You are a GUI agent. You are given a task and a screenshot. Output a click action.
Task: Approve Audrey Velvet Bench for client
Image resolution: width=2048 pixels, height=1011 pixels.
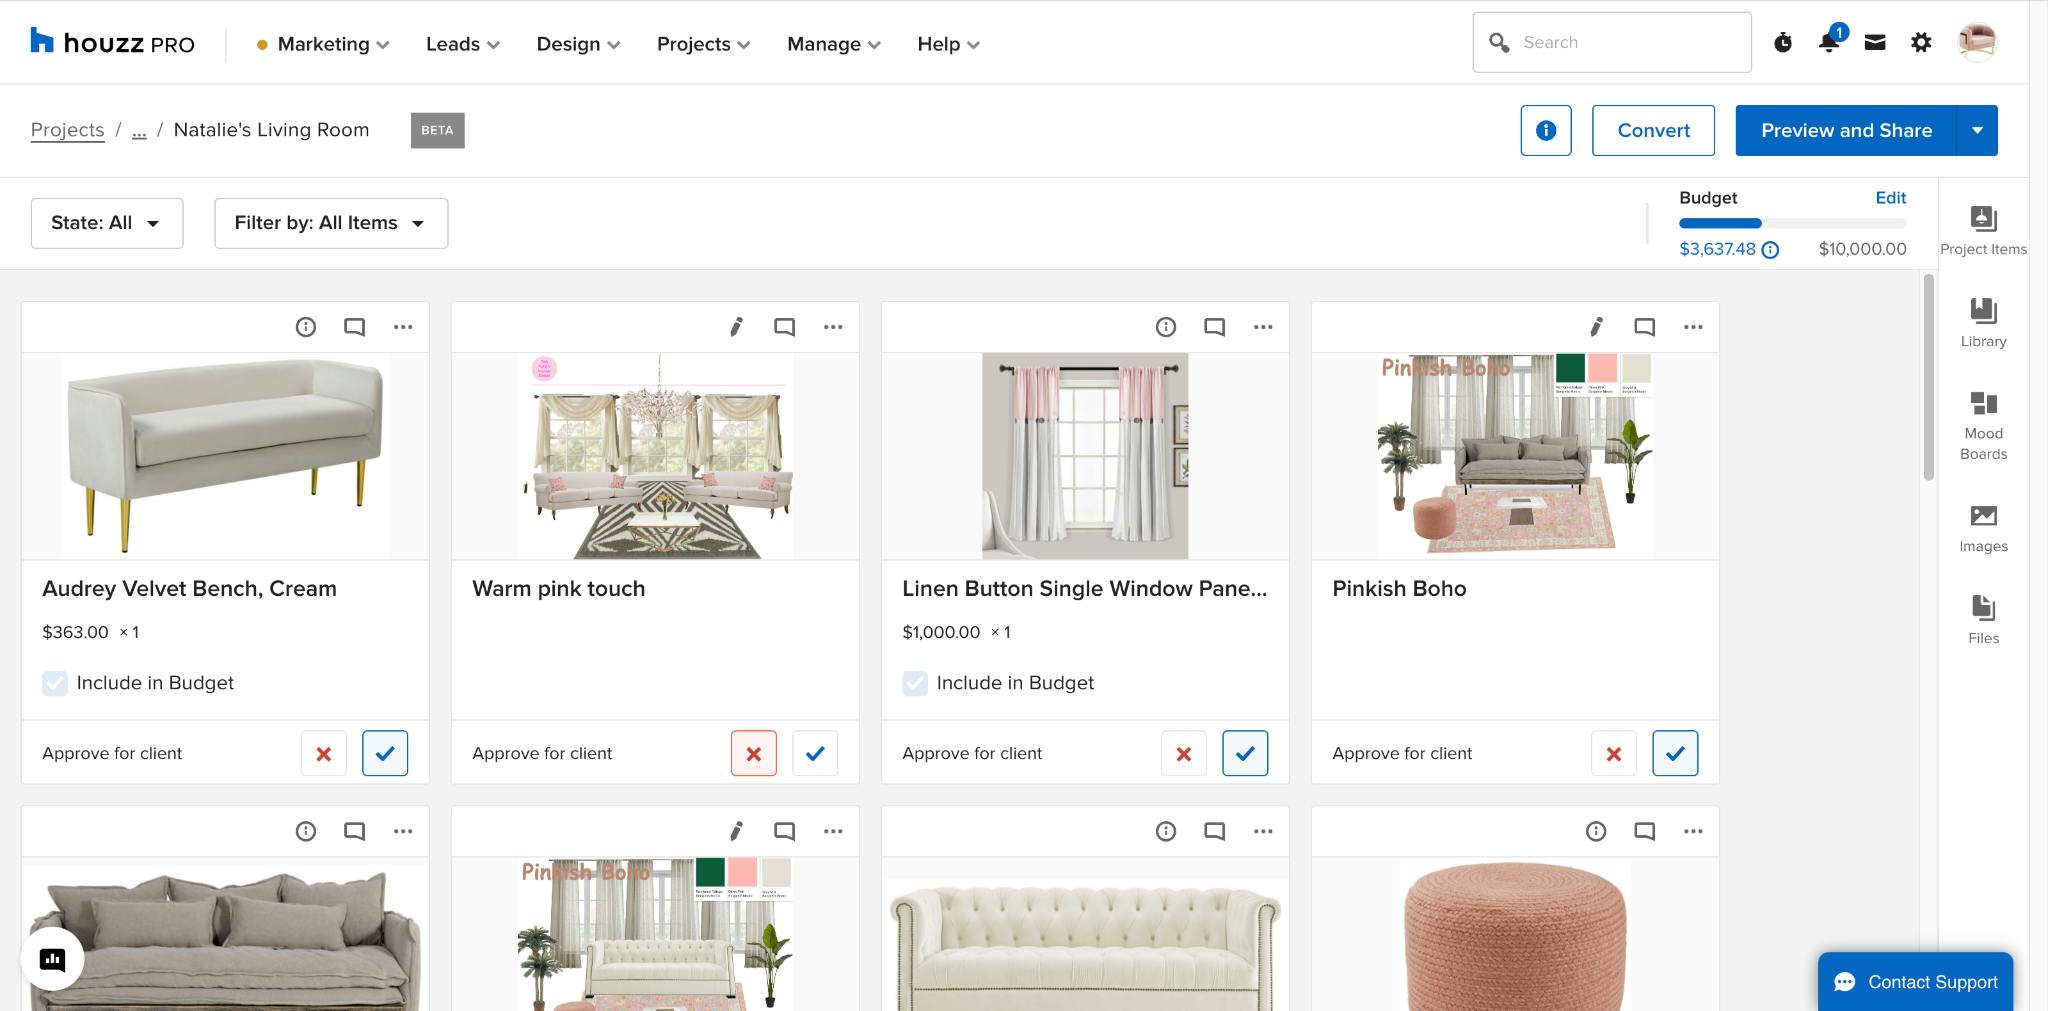[385, 754]
